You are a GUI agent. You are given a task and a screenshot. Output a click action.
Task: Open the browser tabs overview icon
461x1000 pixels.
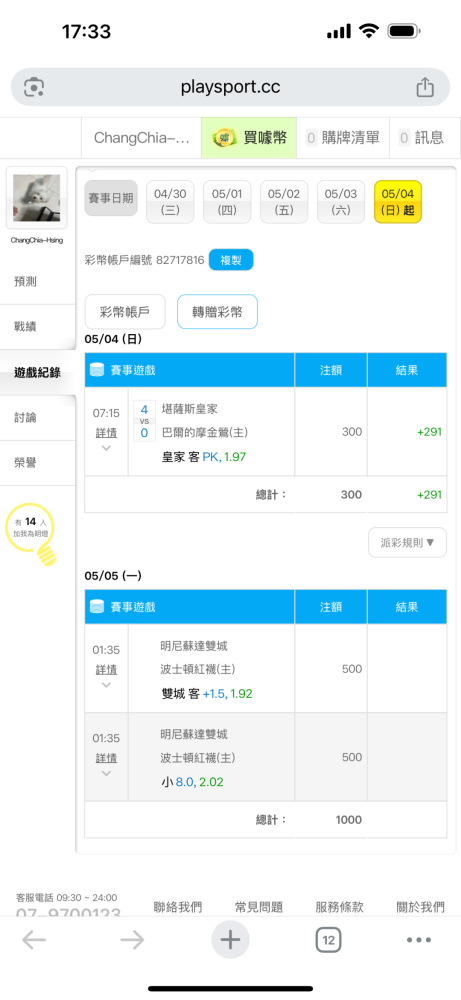click(x=328, y=939)
